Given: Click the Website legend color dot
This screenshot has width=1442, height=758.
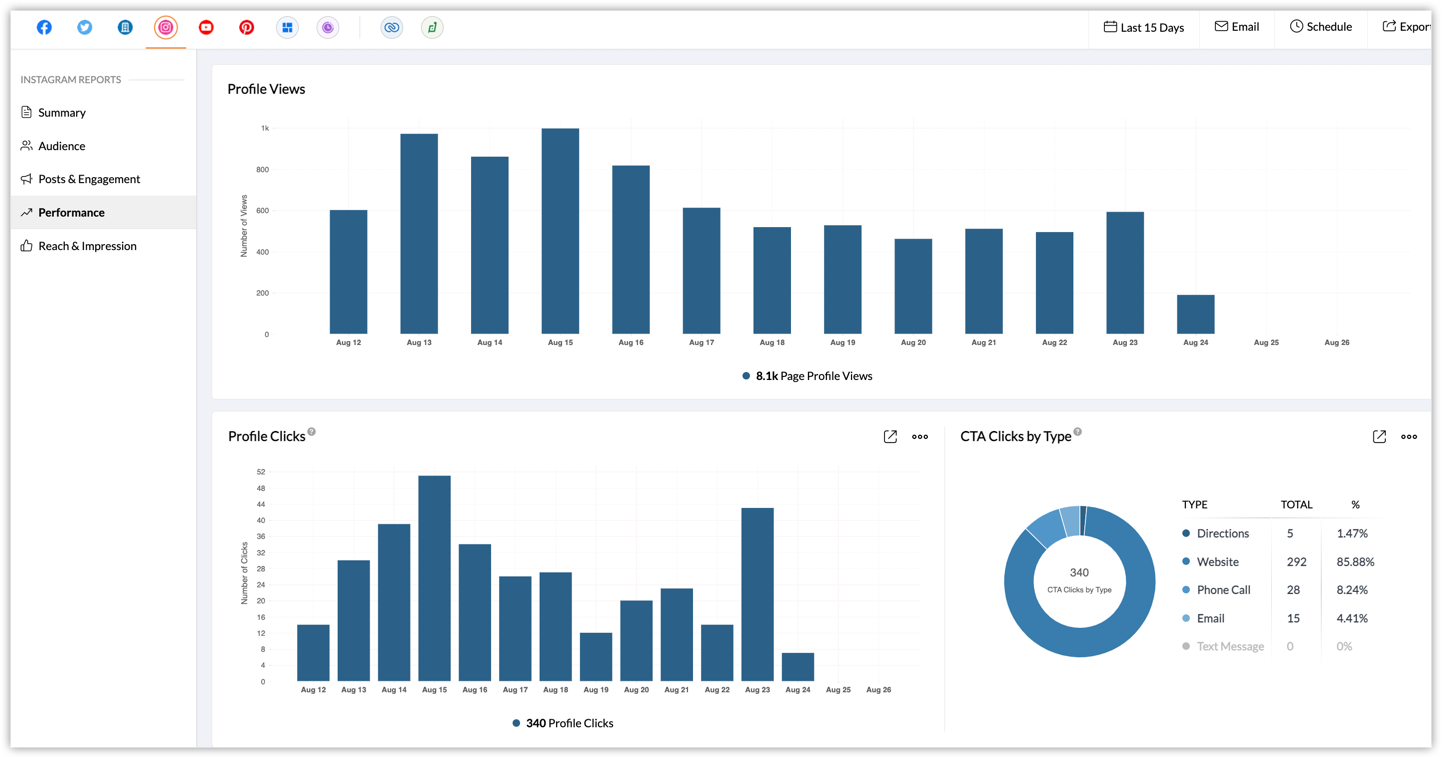Looking at the screenshot, I should click(x=1186, y=561).
